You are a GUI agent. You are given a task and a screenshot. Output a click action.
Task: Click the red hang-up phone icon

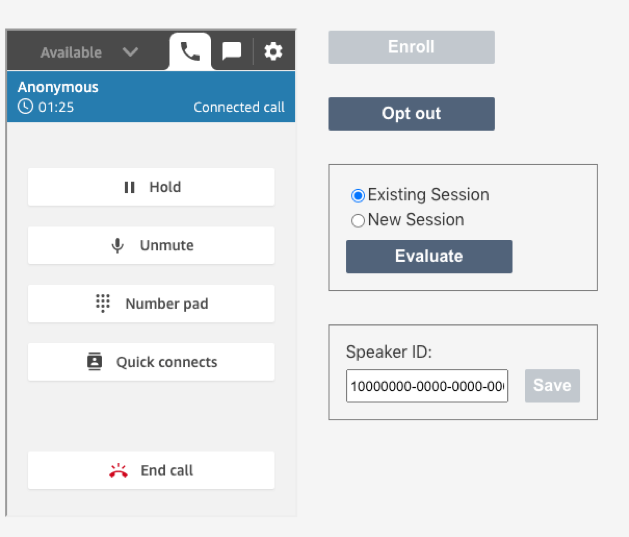(118, 470)
